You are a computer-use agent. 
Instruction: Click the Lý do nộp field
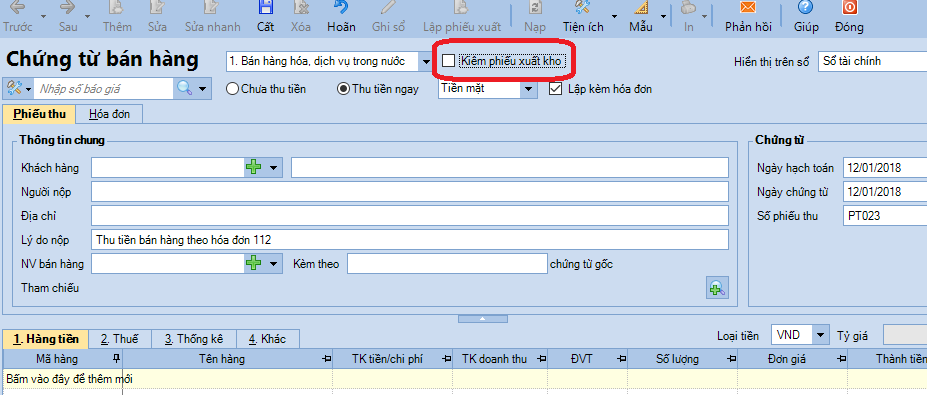(x=410, y=239)
